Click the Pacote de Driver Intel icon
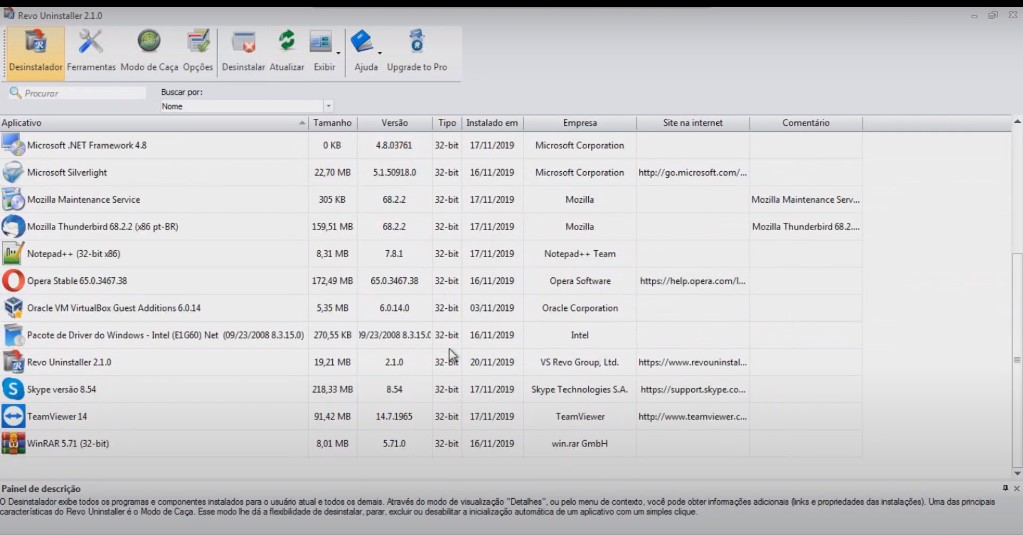 coord(13,335)
